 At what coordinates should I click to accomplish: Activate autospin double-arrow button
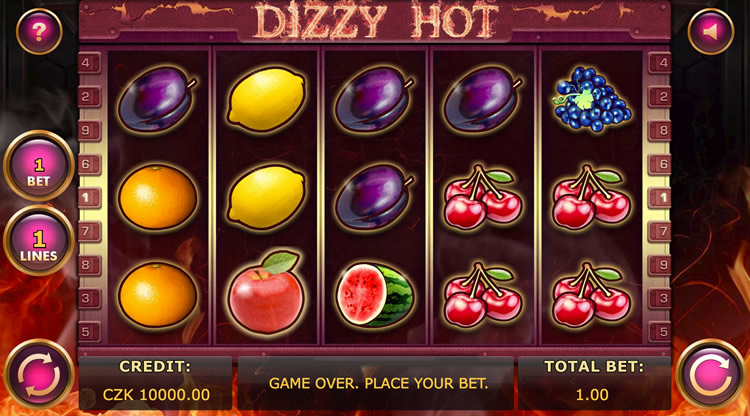(x=39, y=374)
